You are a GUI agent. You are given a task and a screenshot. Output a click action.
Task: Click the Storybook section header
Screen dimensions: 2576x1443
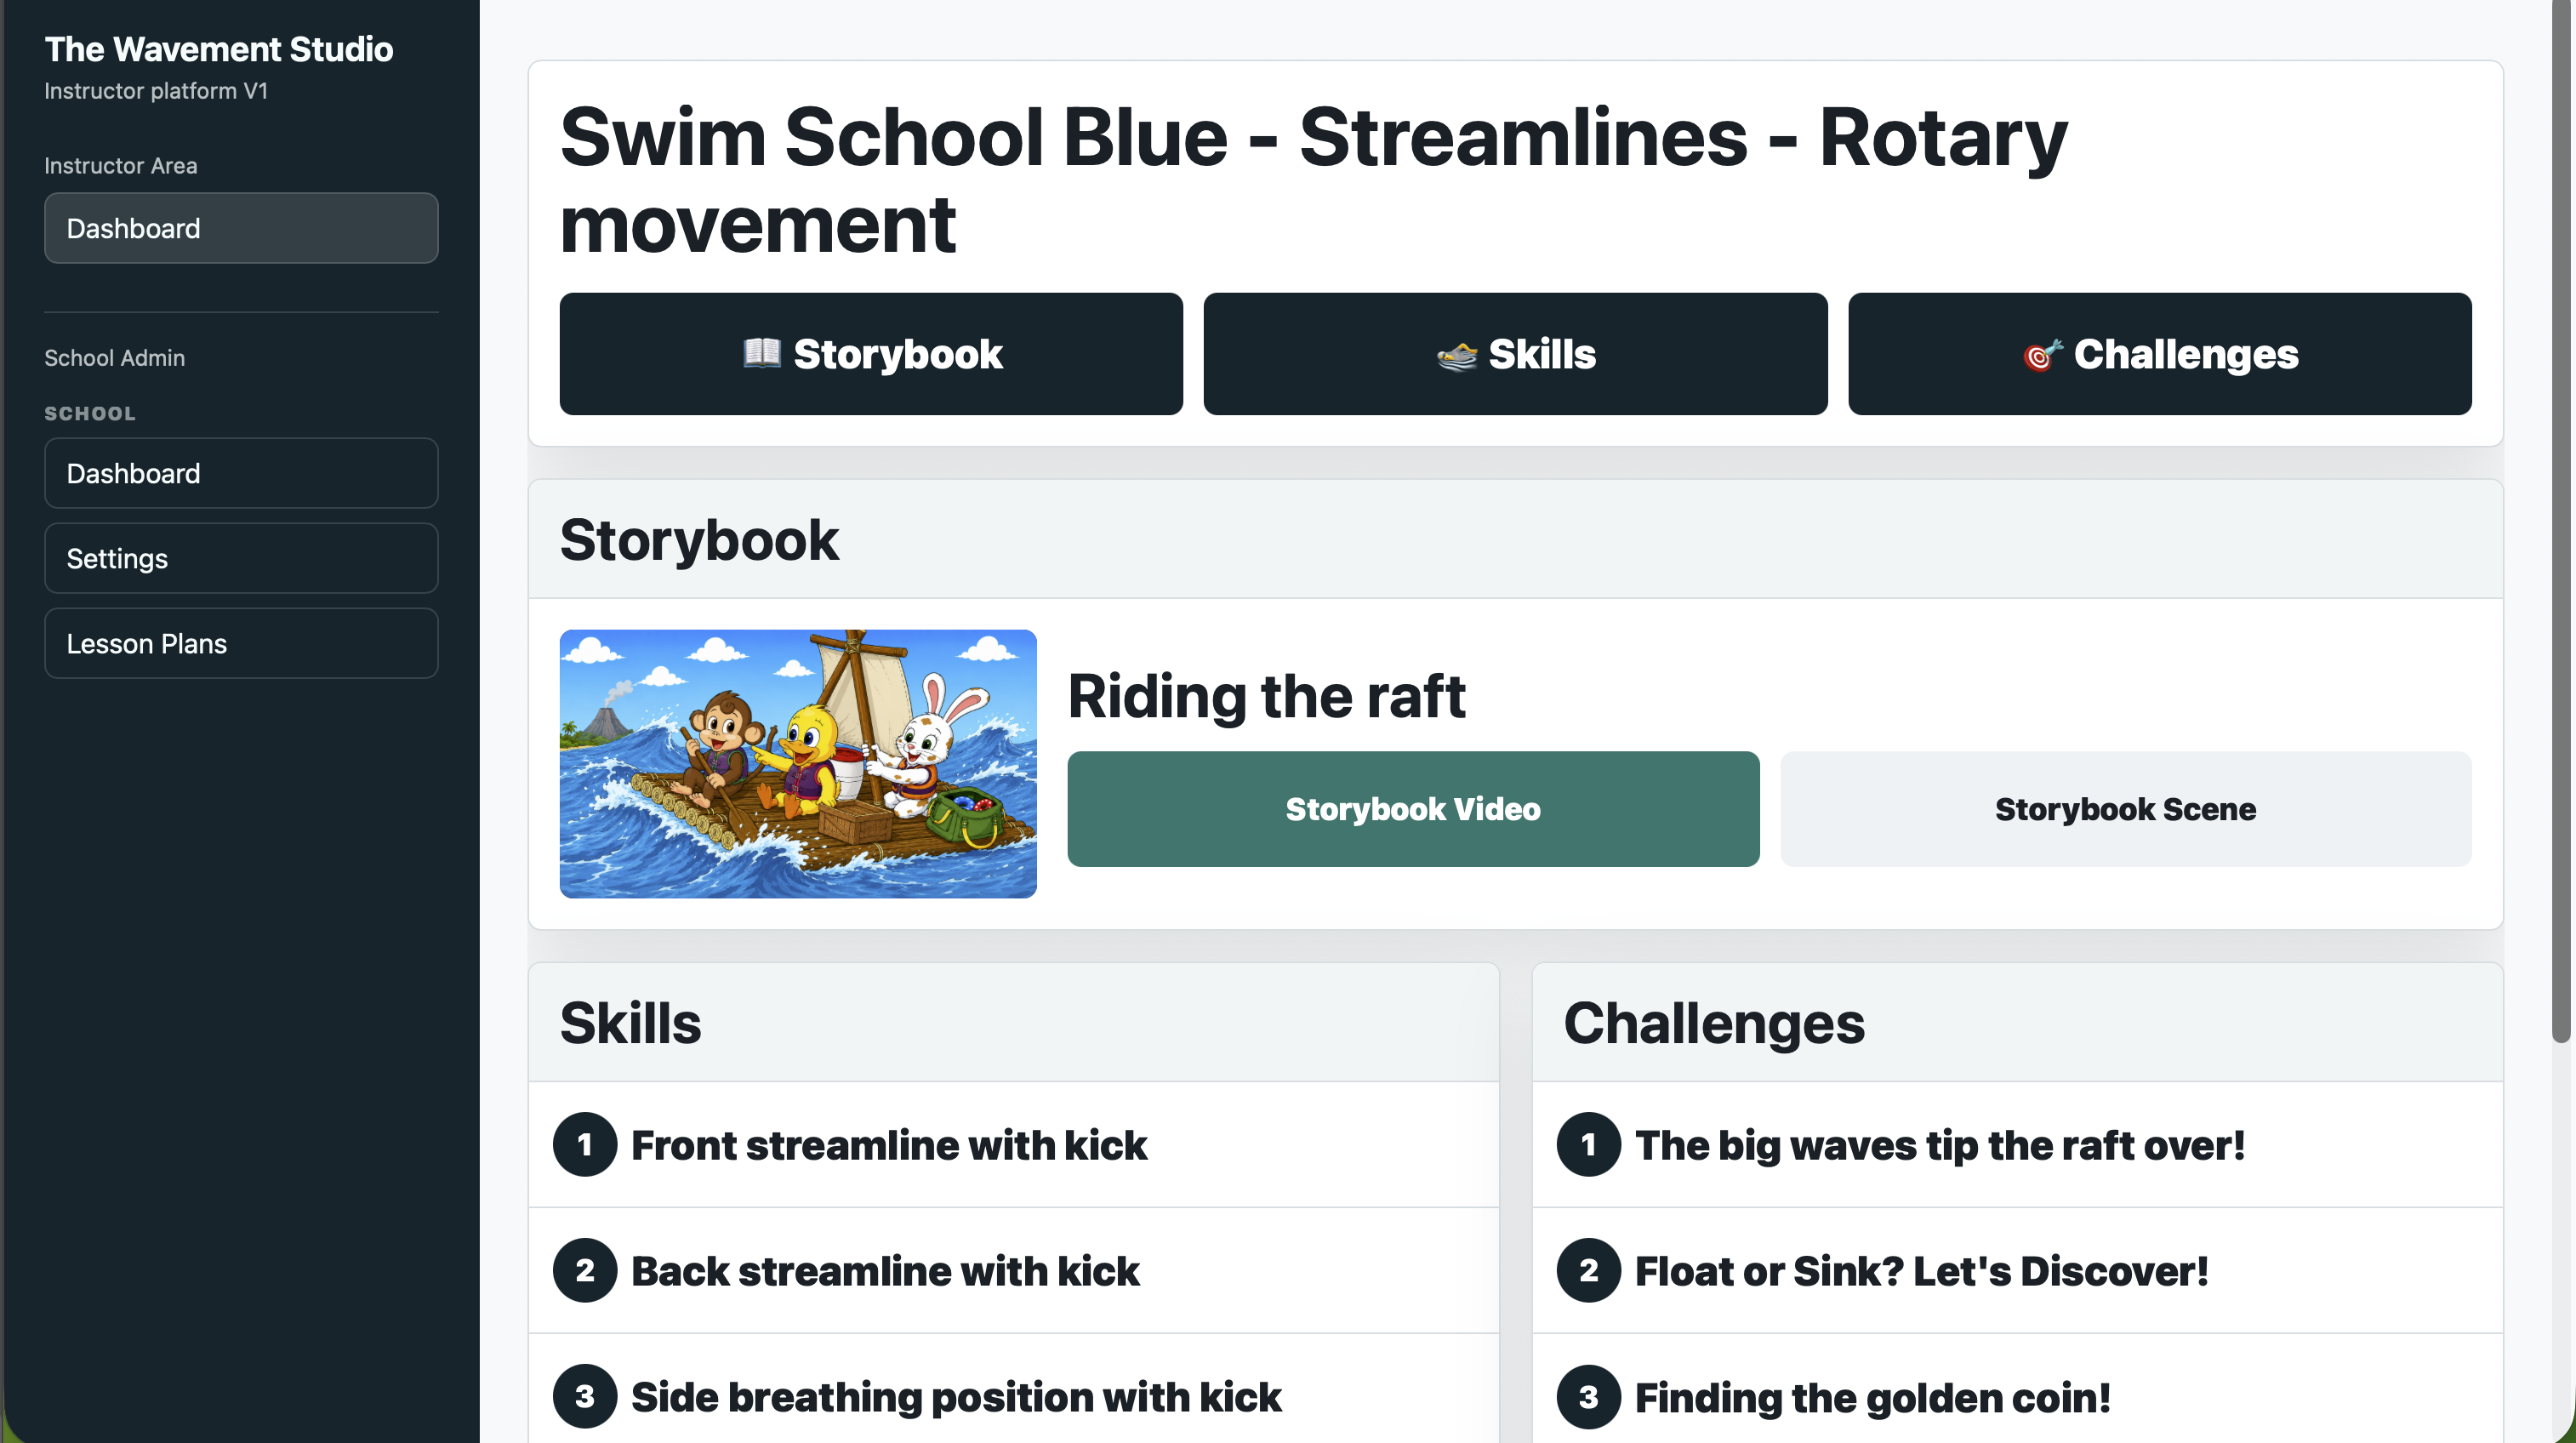[x=1515, y=539]
